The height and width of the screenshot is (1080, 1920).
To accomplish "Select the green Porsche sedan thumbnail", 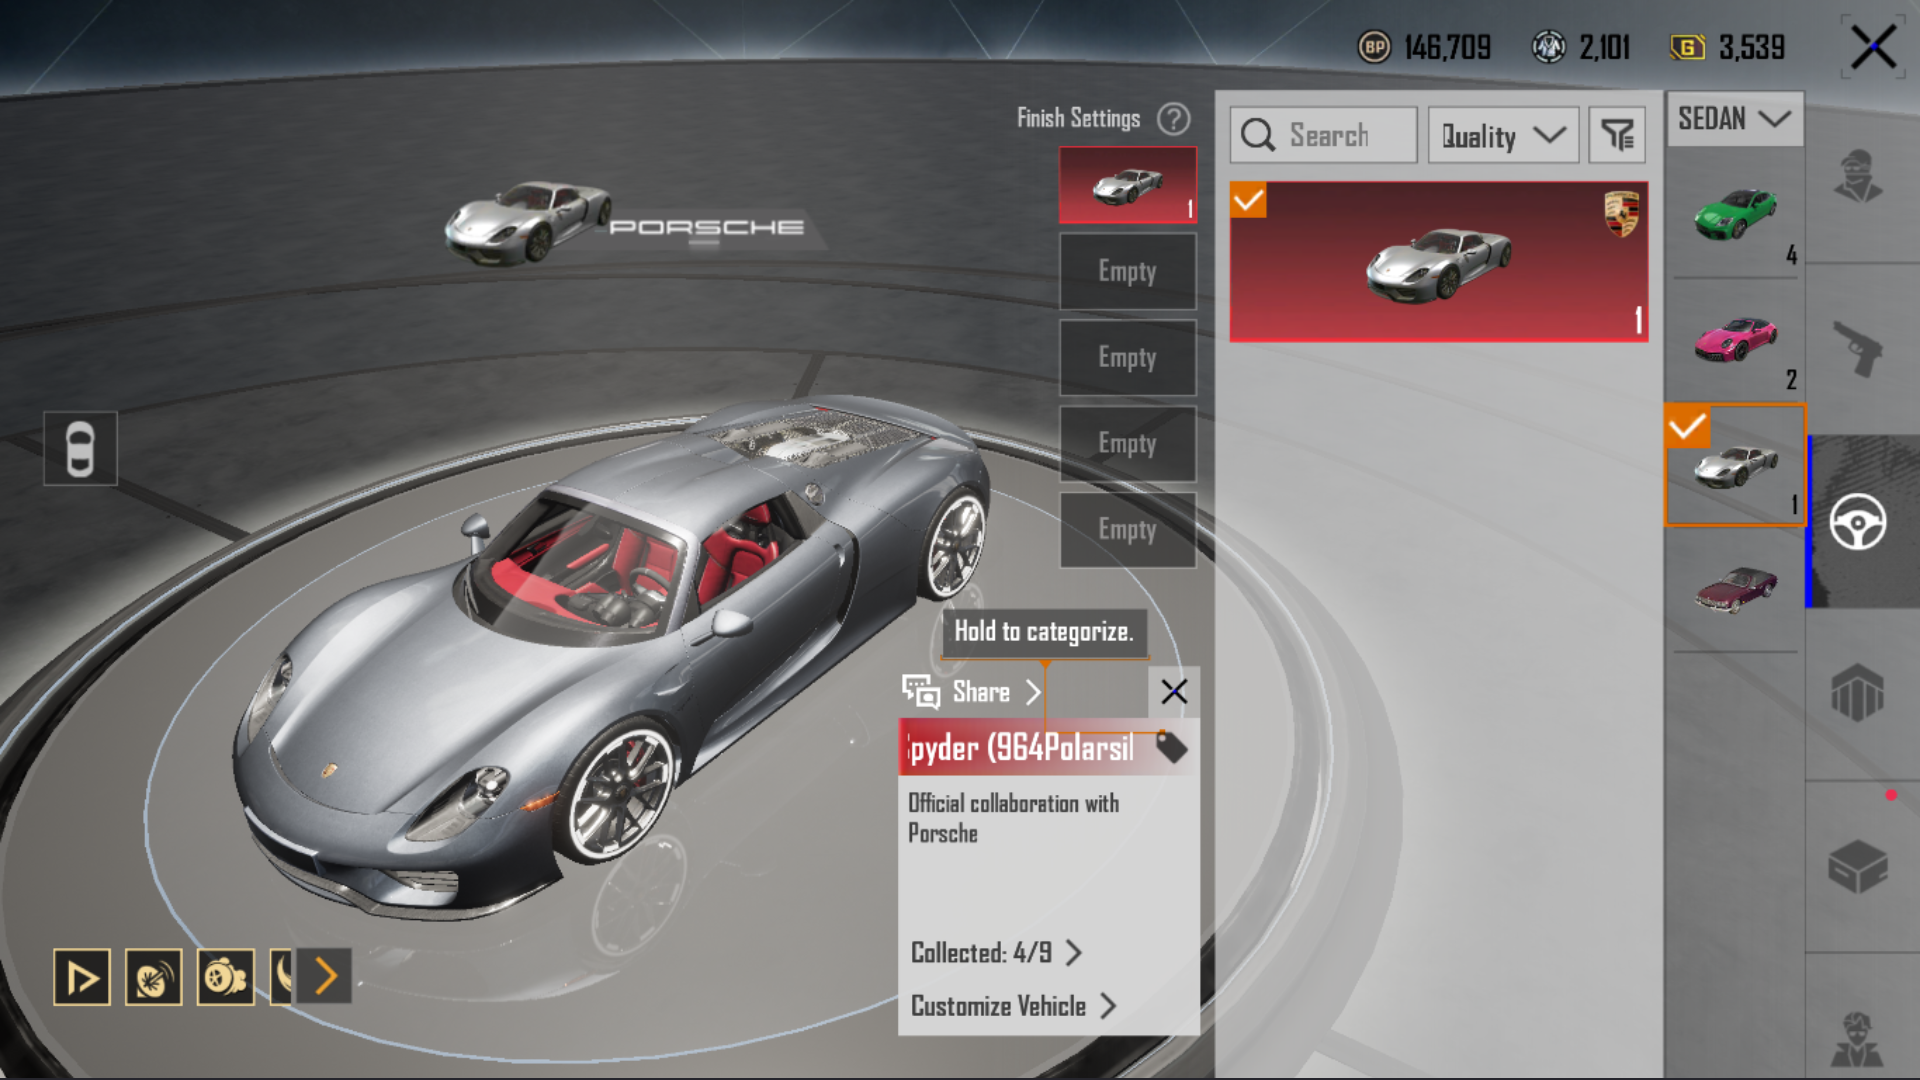I will [x=1735, y=215].
